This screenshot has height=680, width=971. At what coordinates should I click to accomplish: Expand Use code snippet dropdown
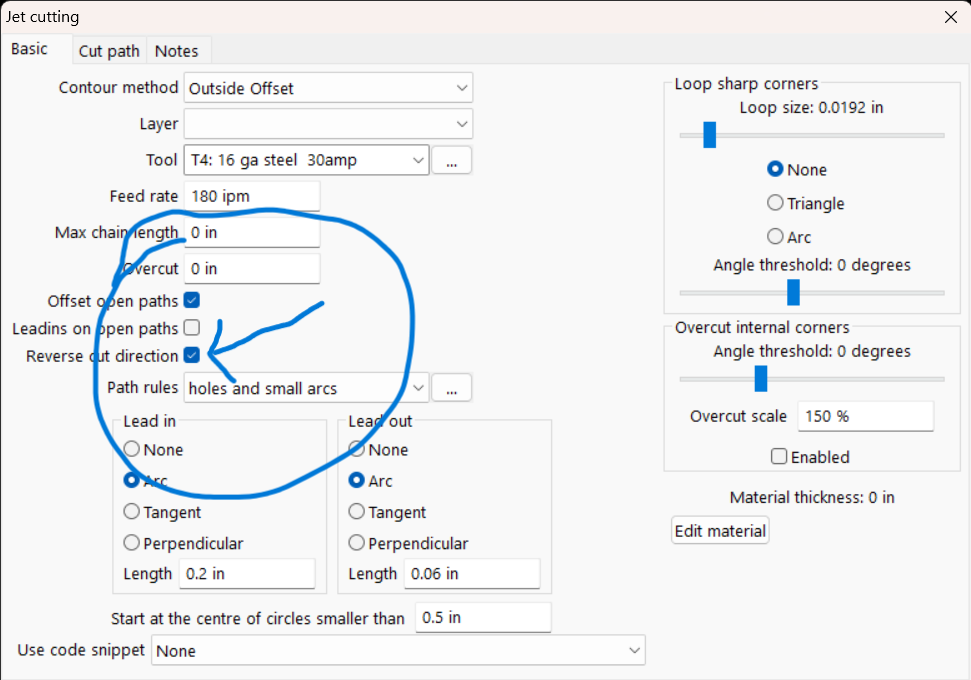coord(398,650)
